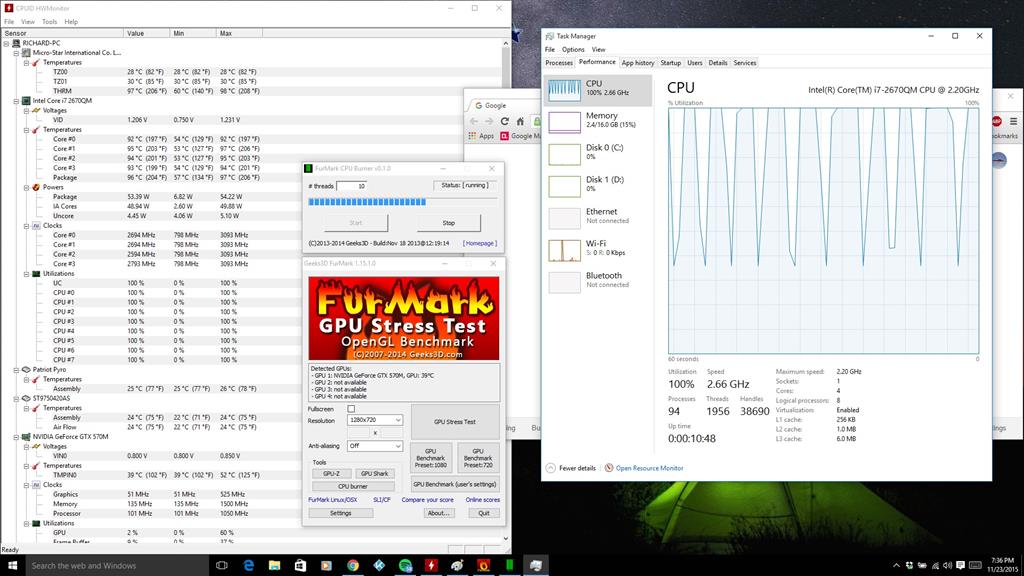
Task: Switch to the App history tab
Action: click(x=637, y=63)
